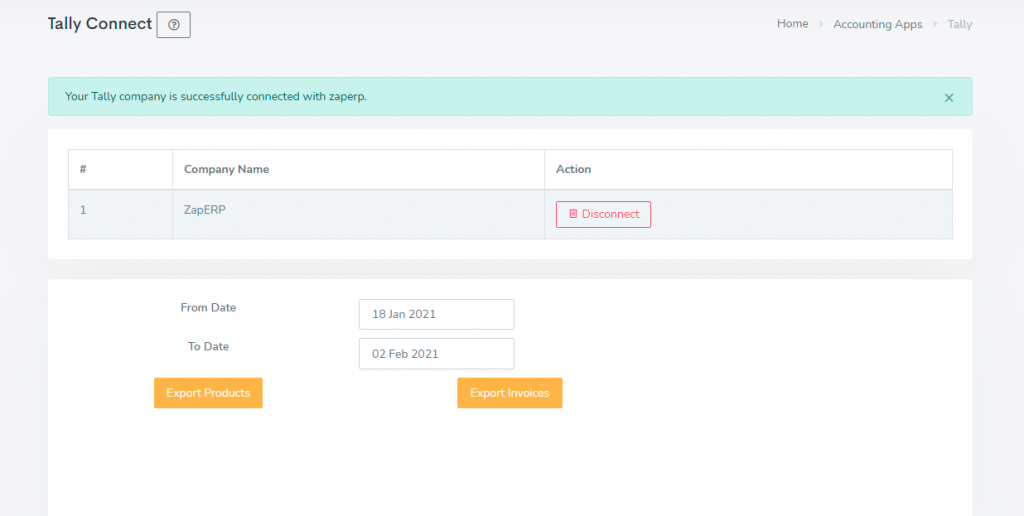Viewport: 1024px width, 516px height.
Task: Select the Tally breadcrumb
Action: [x=959, y=24]
